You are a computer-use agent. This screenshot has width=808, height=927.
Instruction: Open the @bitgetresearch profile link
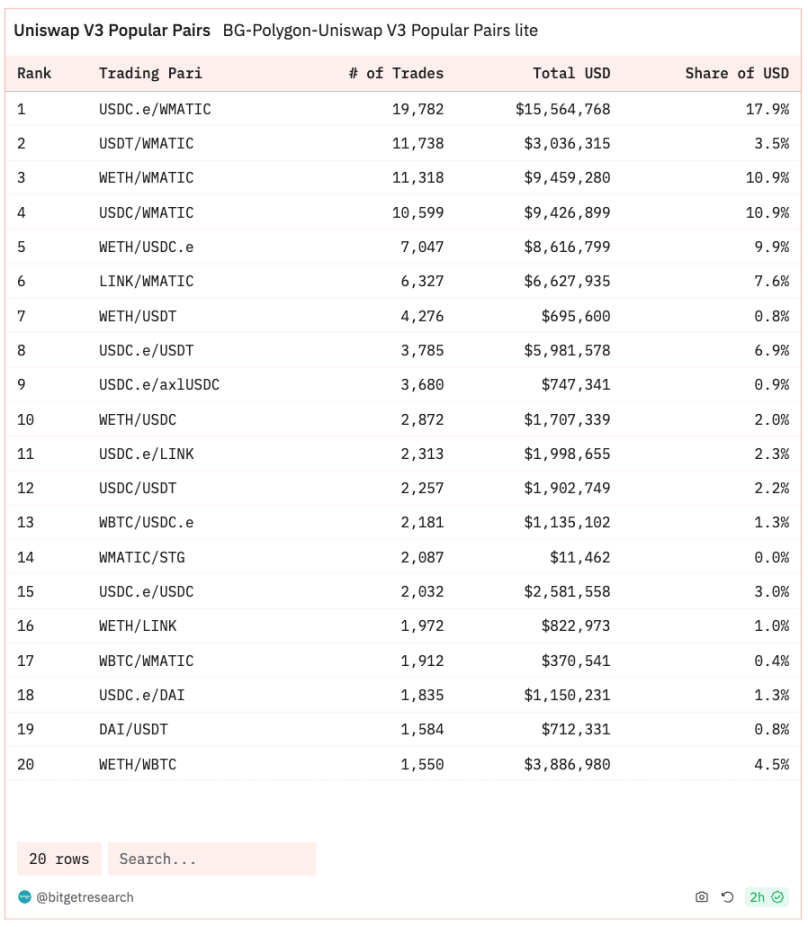tap(85, 897)
